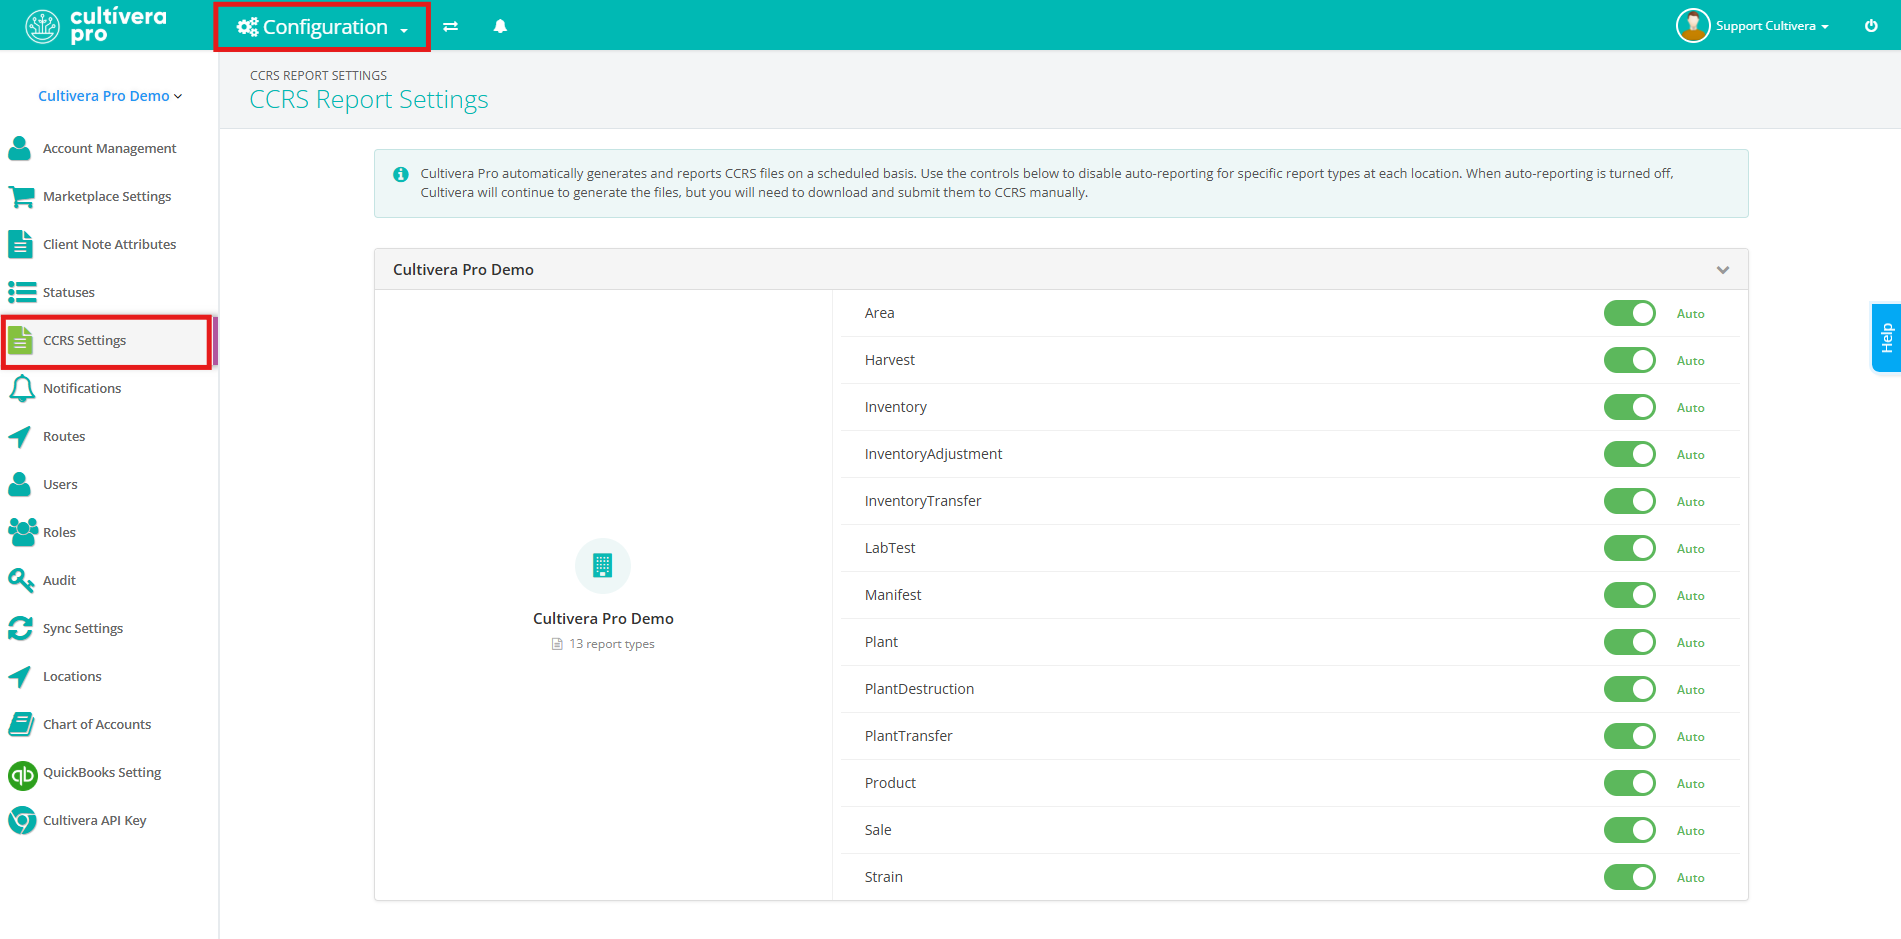Disable auto-reporting for InventoryTransfer

[1629, 501]
